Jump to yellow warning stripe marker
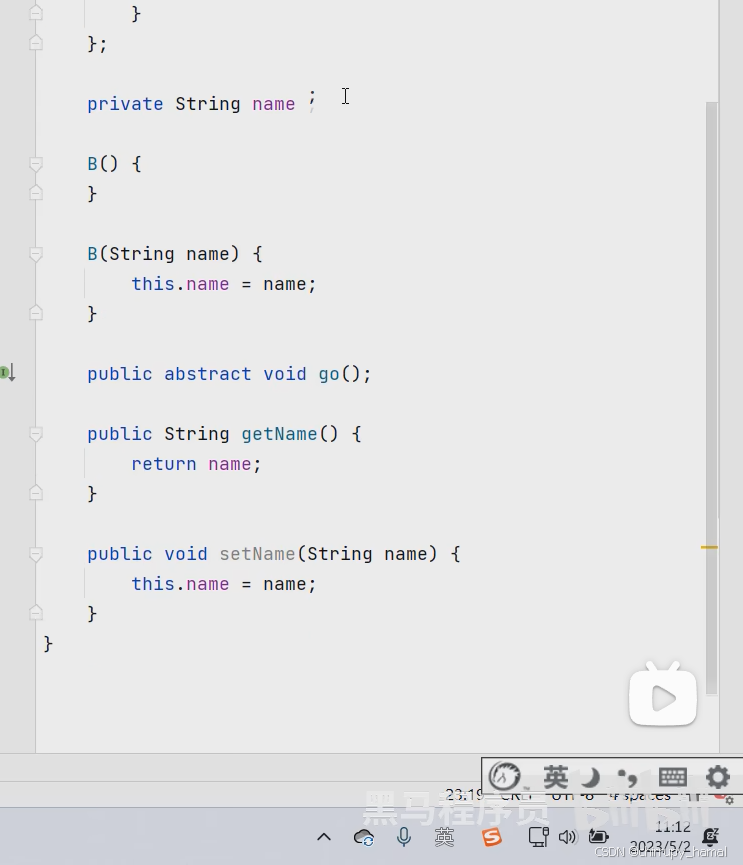The height and width of the screenshot is (865, 743). point(709,547)
